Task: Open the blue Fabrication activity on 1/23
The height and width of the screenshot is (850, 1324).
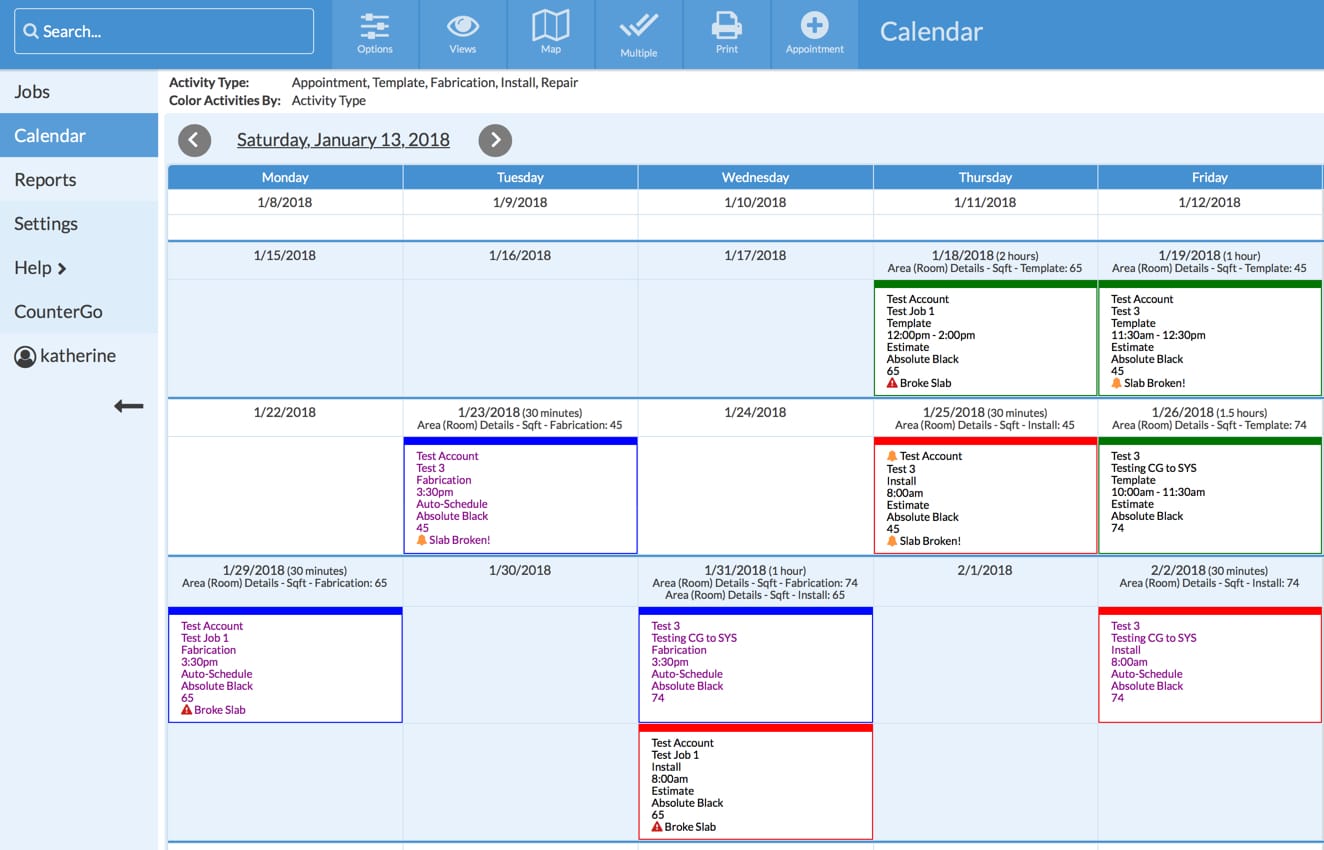Action: (520, 495)
